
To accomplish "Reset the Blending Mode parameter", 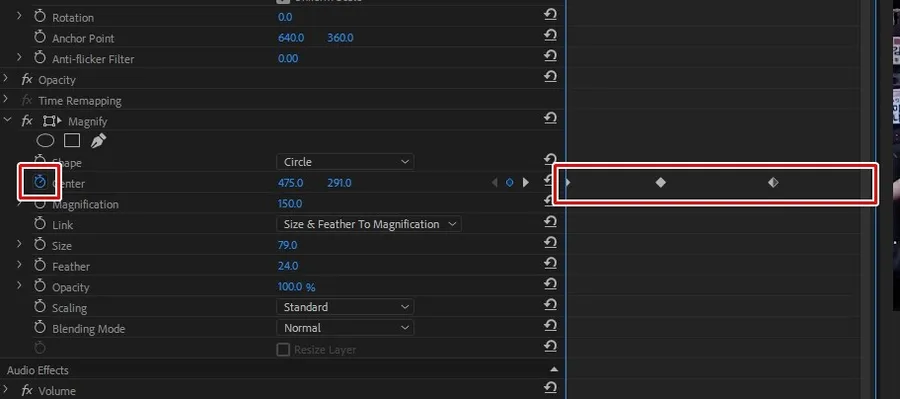I will pos(550,325).
